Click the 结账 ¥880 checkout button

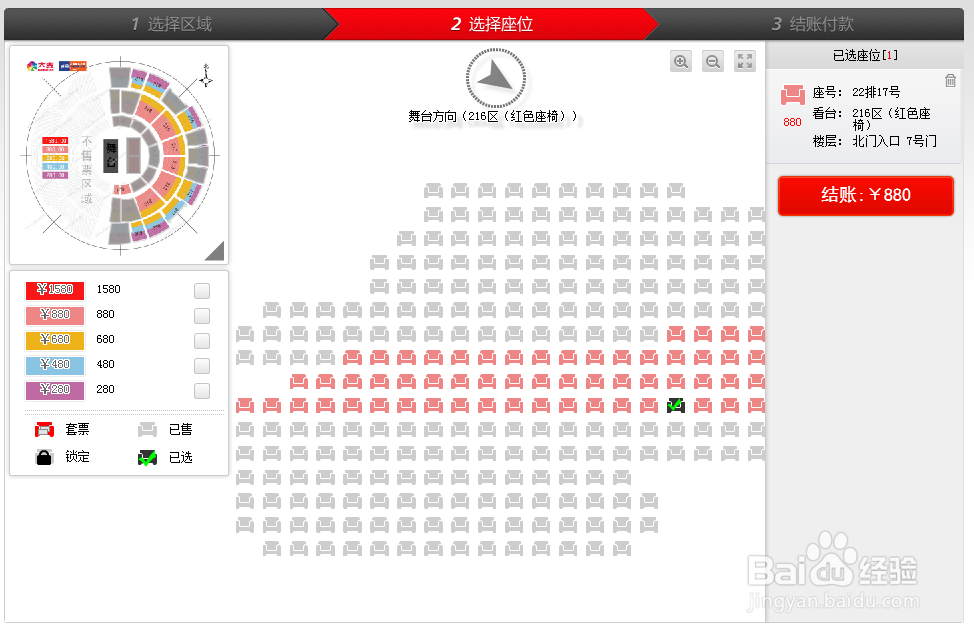click(865, 196)
